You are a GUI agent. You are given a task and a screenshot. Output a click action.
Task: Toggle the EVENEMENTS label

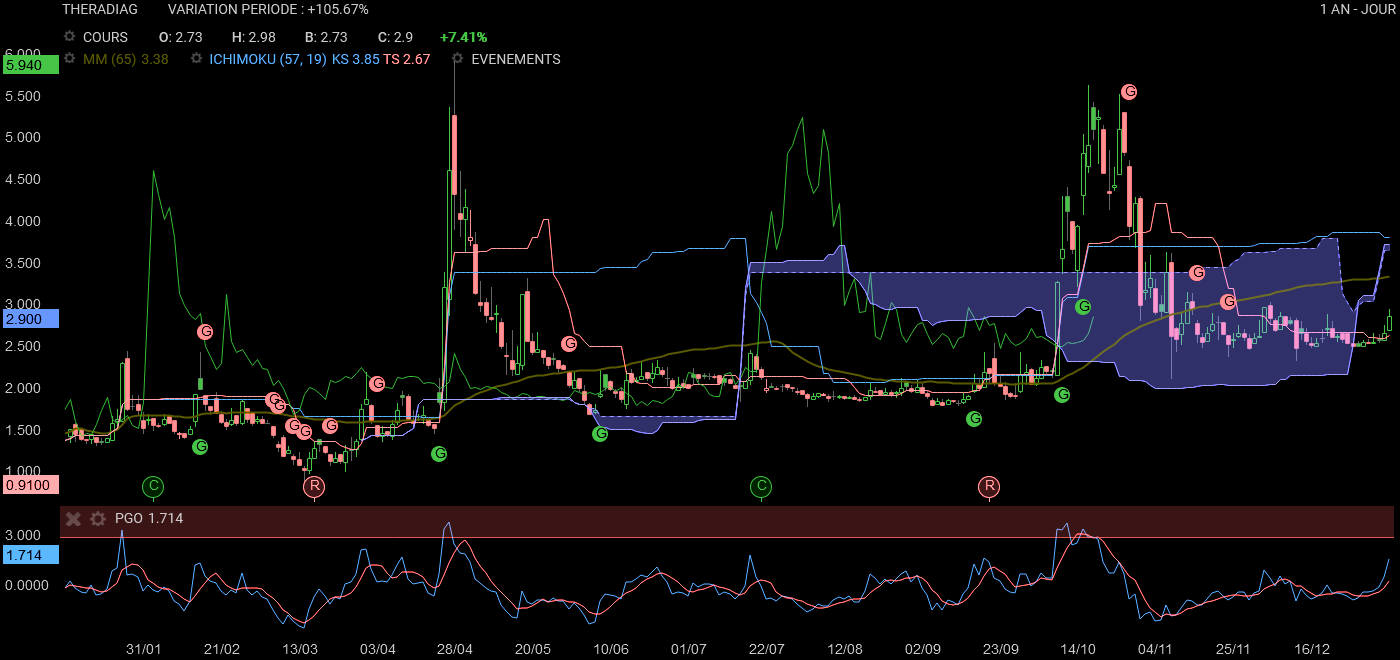pos(515,59)
